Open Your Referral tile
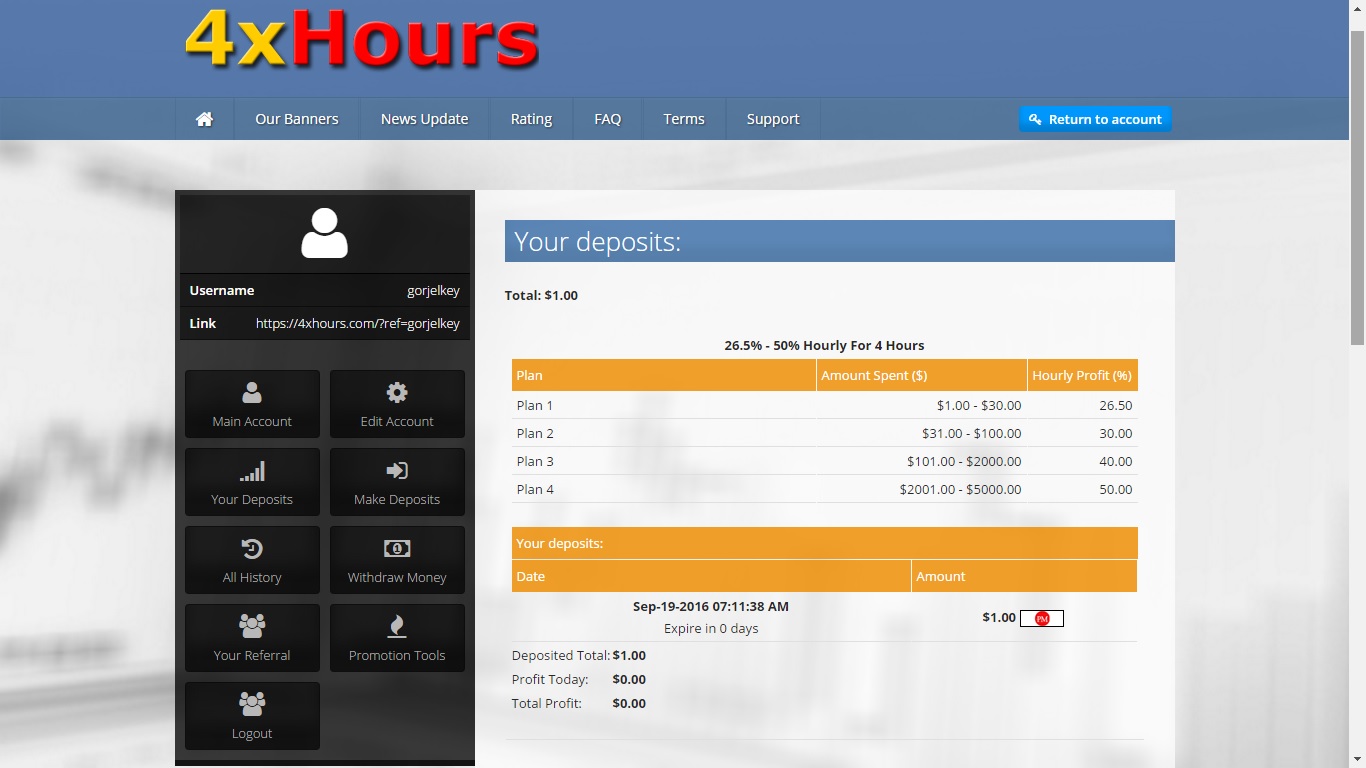The height and width of the screenshot is (768, 1366). [x=252, y=638]
